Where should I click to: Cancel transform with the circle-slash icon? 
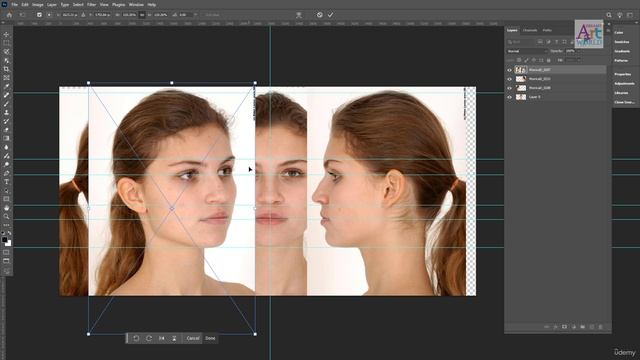[x=320, y=15]
